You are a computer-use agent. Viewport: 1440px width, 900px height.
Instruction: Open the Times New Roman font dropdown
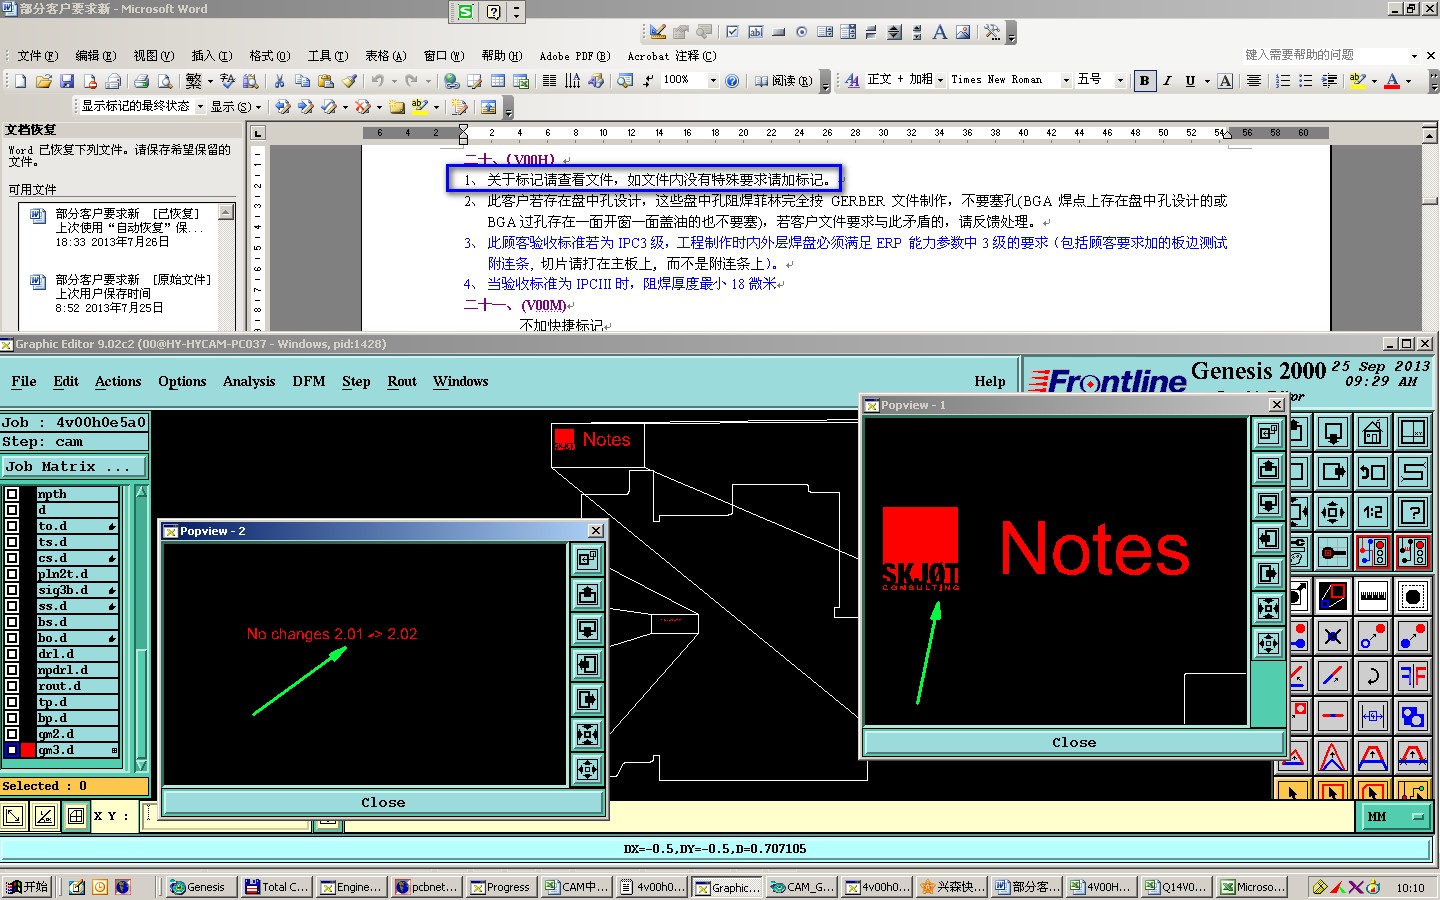(1066, 81)
